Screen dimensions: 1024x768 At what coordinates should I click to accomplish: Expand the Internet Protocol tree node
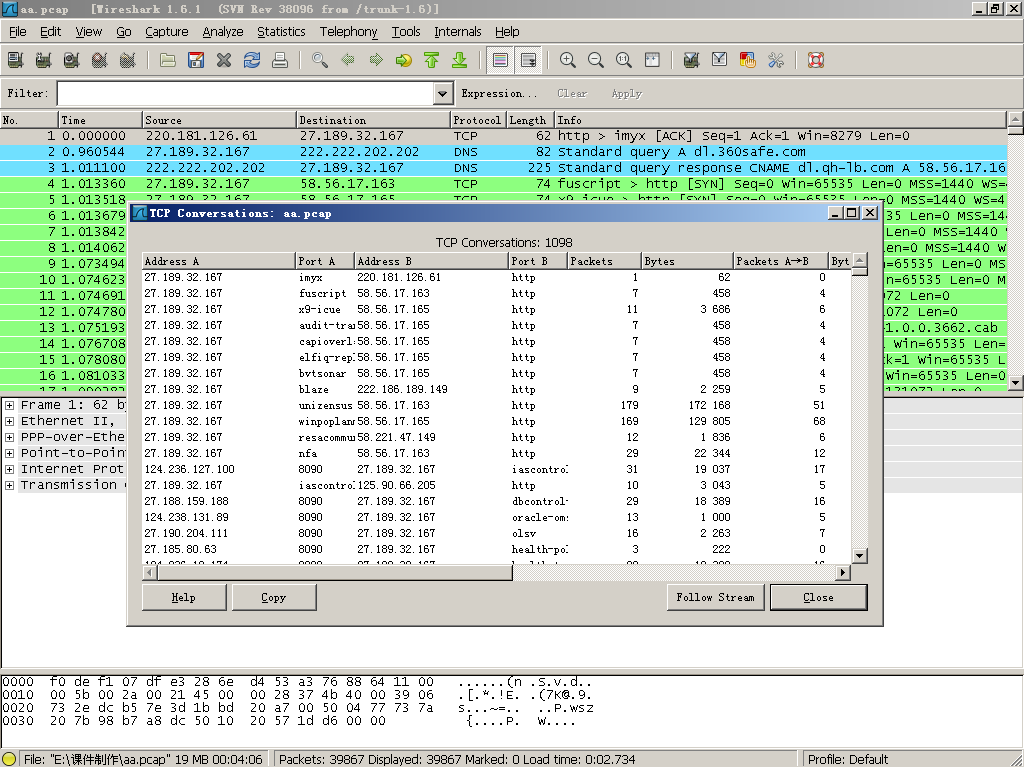click(x=10, y=470)
